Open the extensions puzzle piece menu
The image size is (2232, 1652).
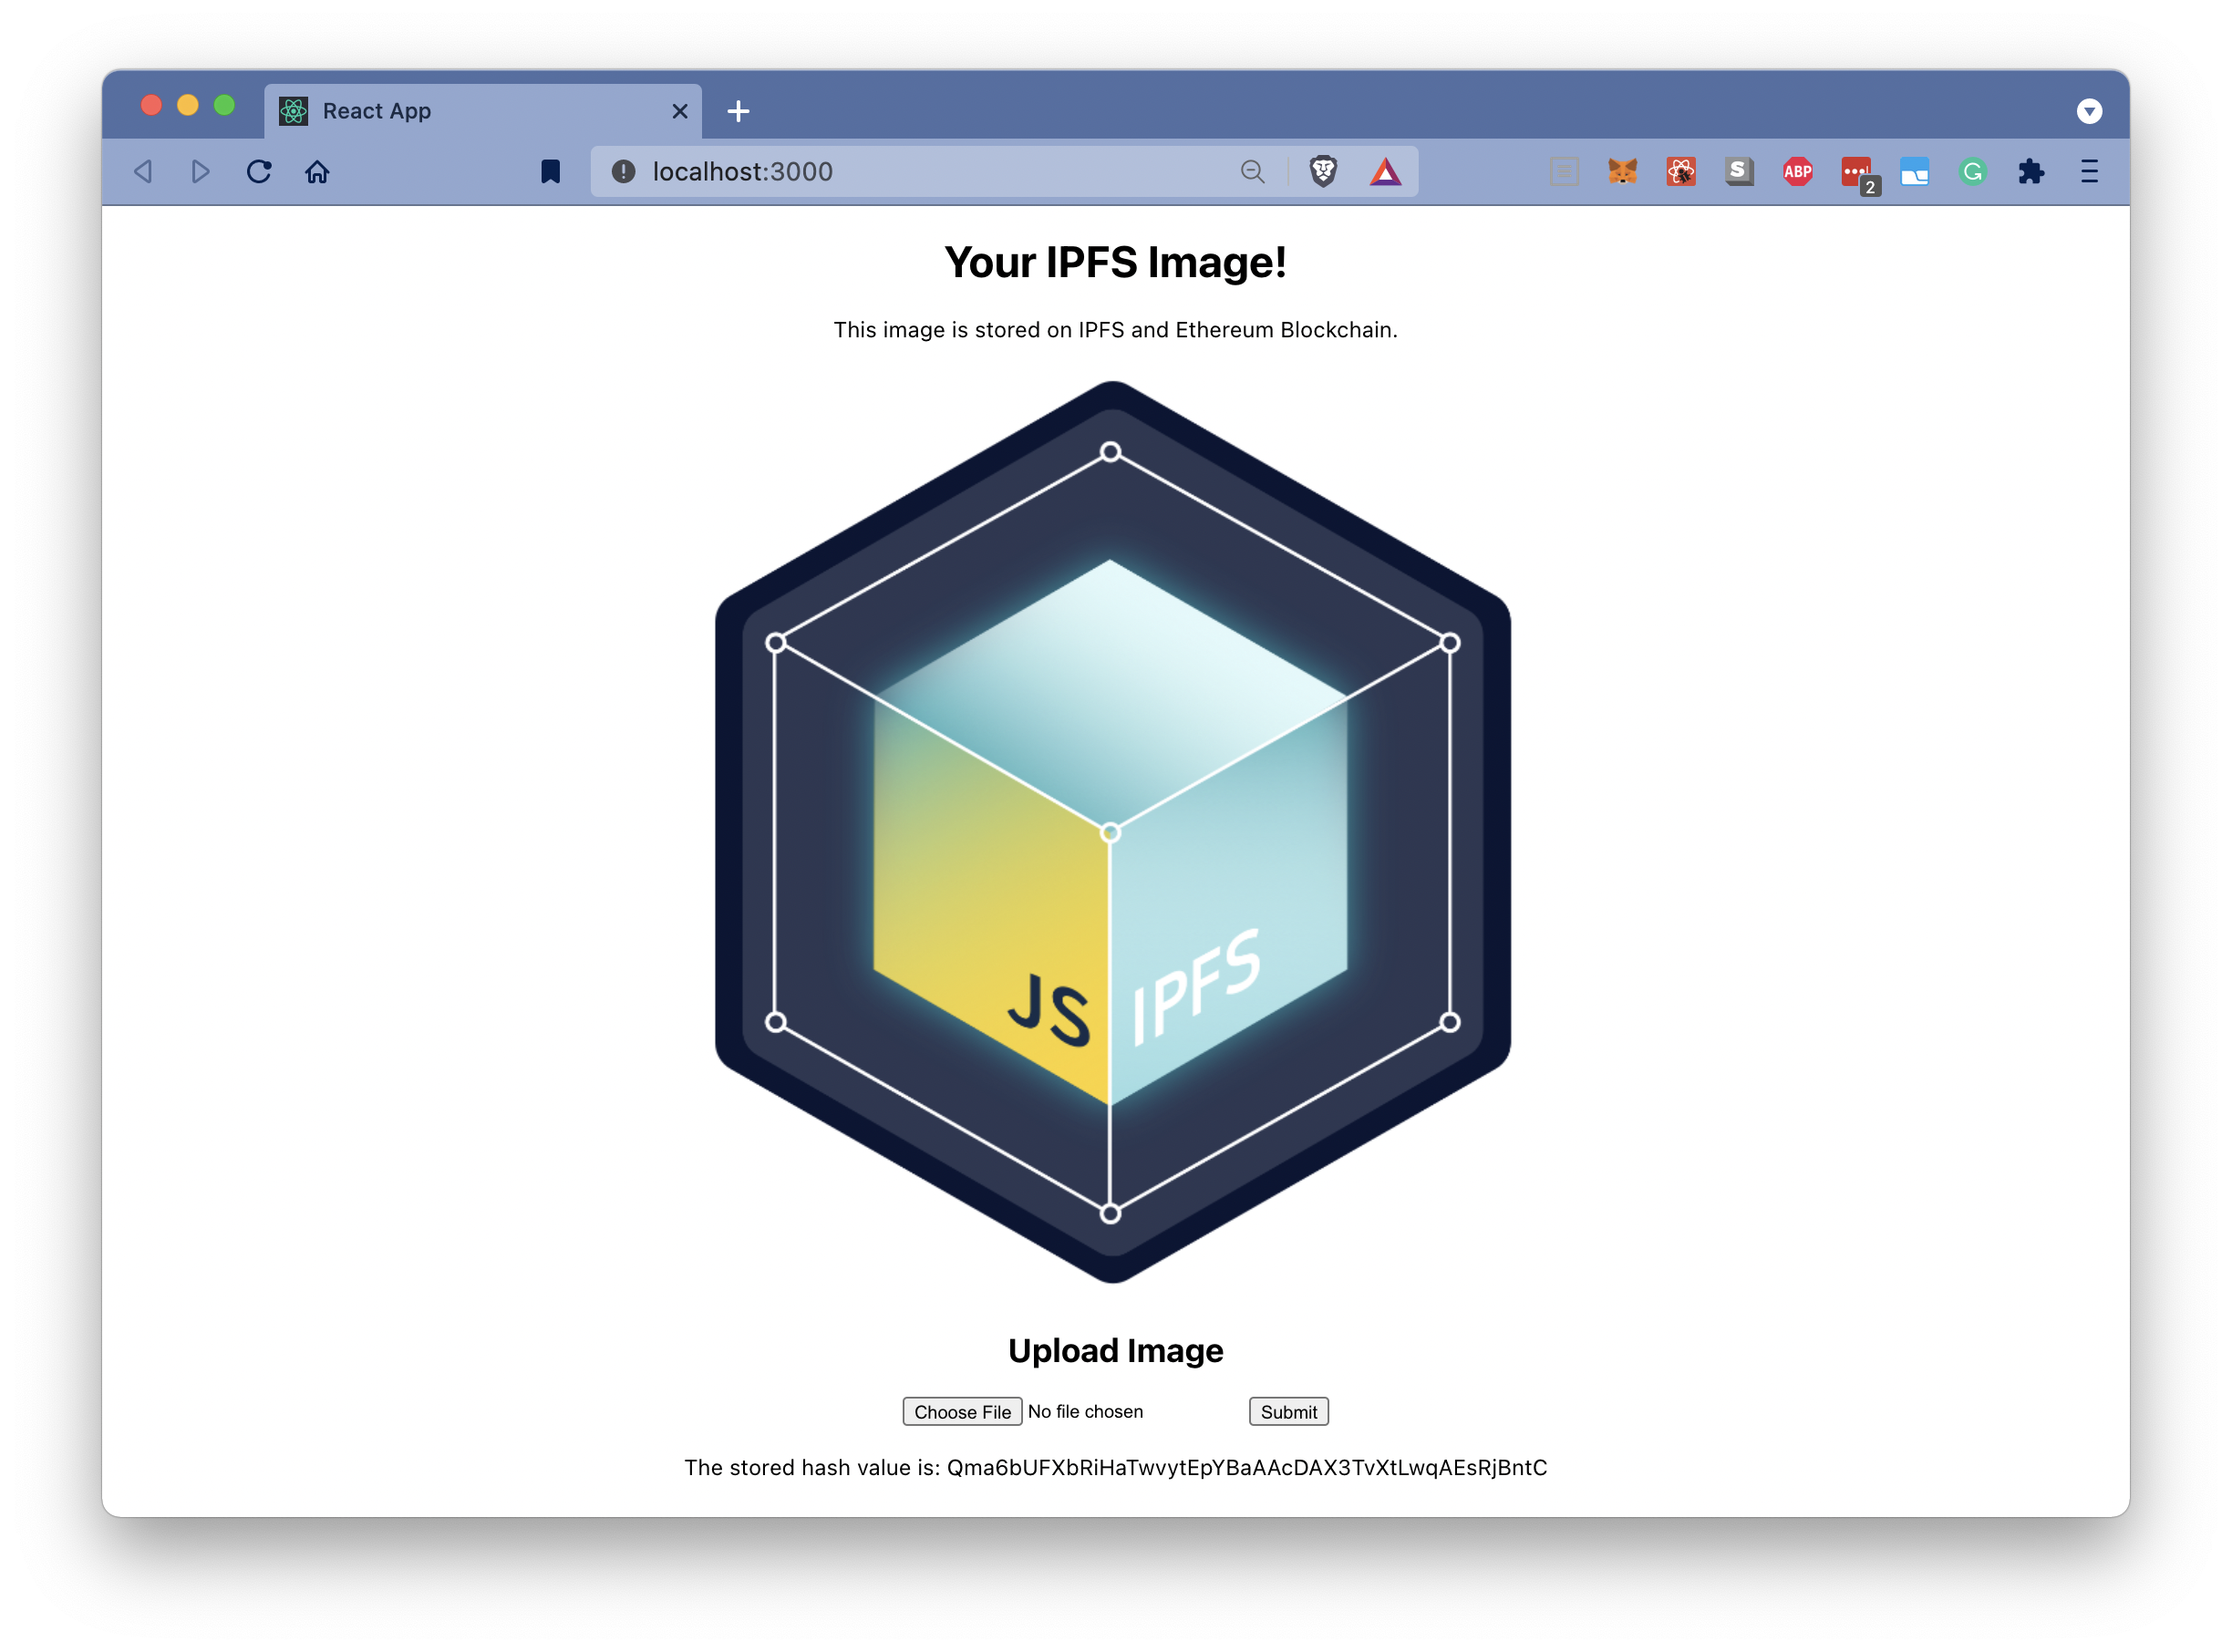coord(2030,172)
